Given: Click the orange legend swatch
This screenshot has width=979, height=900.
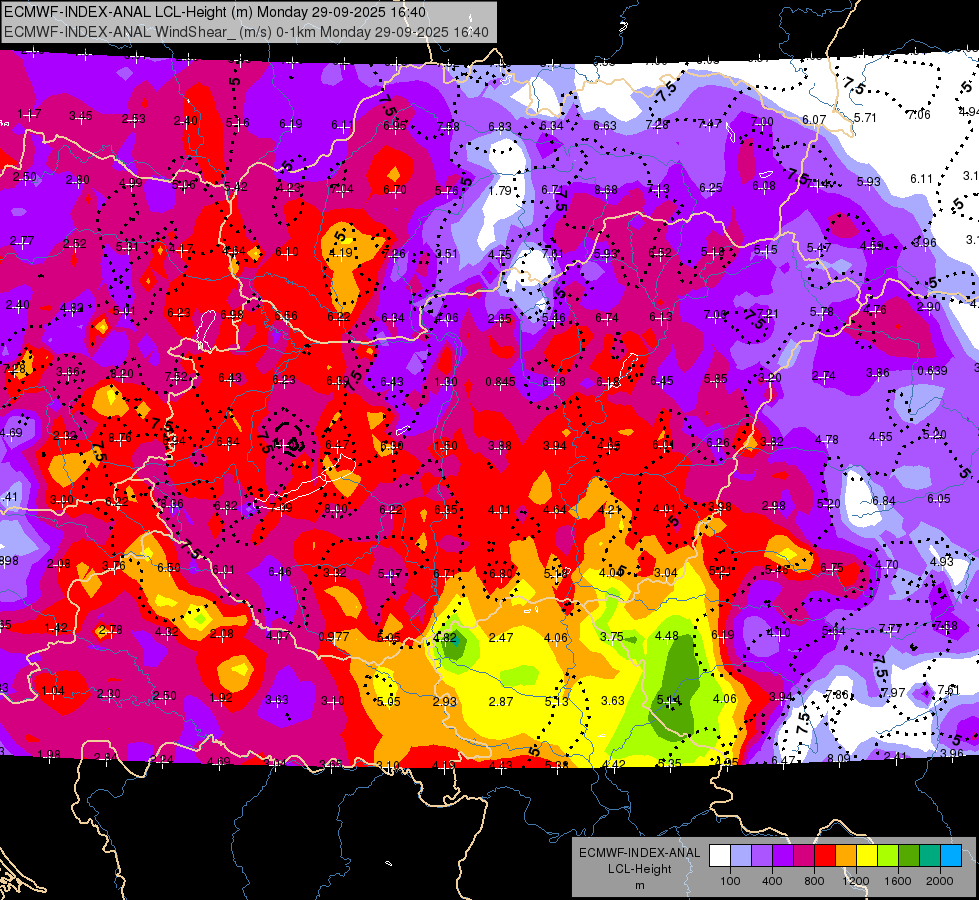Looking at the screenshot, I should (x=846, y=855).
